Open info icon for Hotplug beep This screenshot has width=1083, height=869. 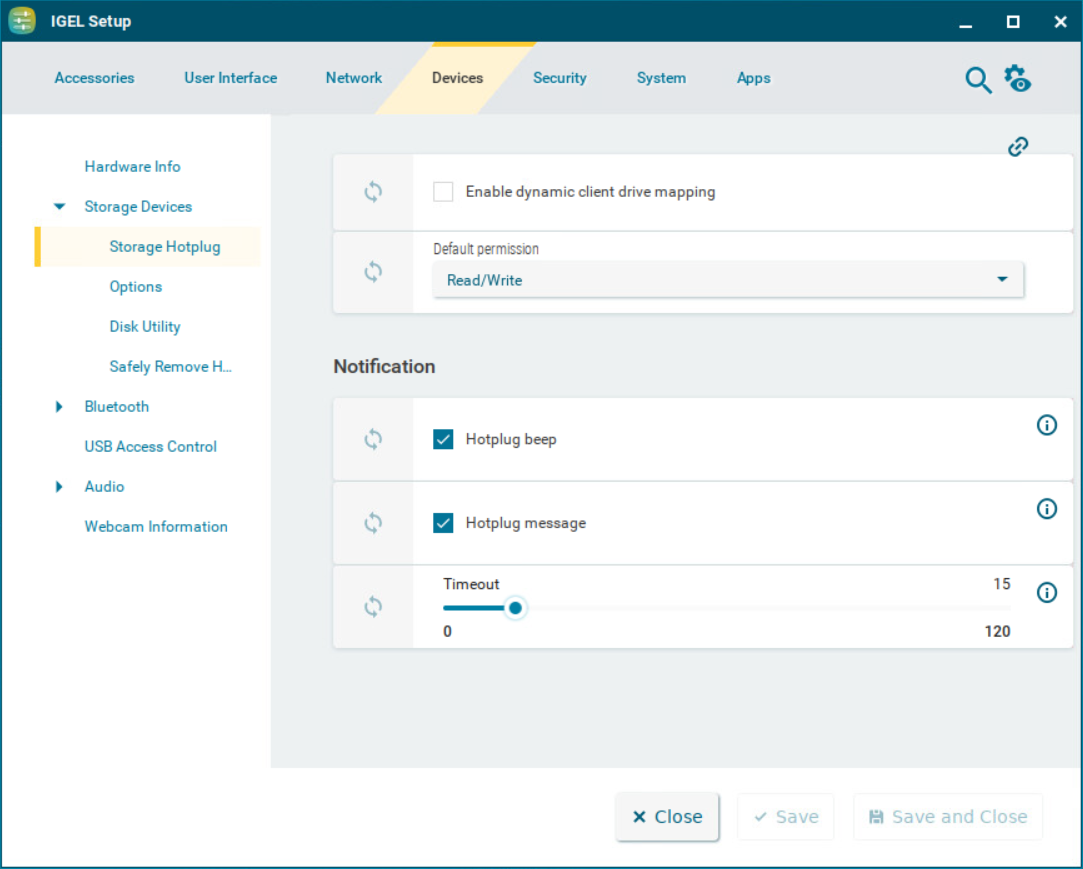[x=1046, y=426]
